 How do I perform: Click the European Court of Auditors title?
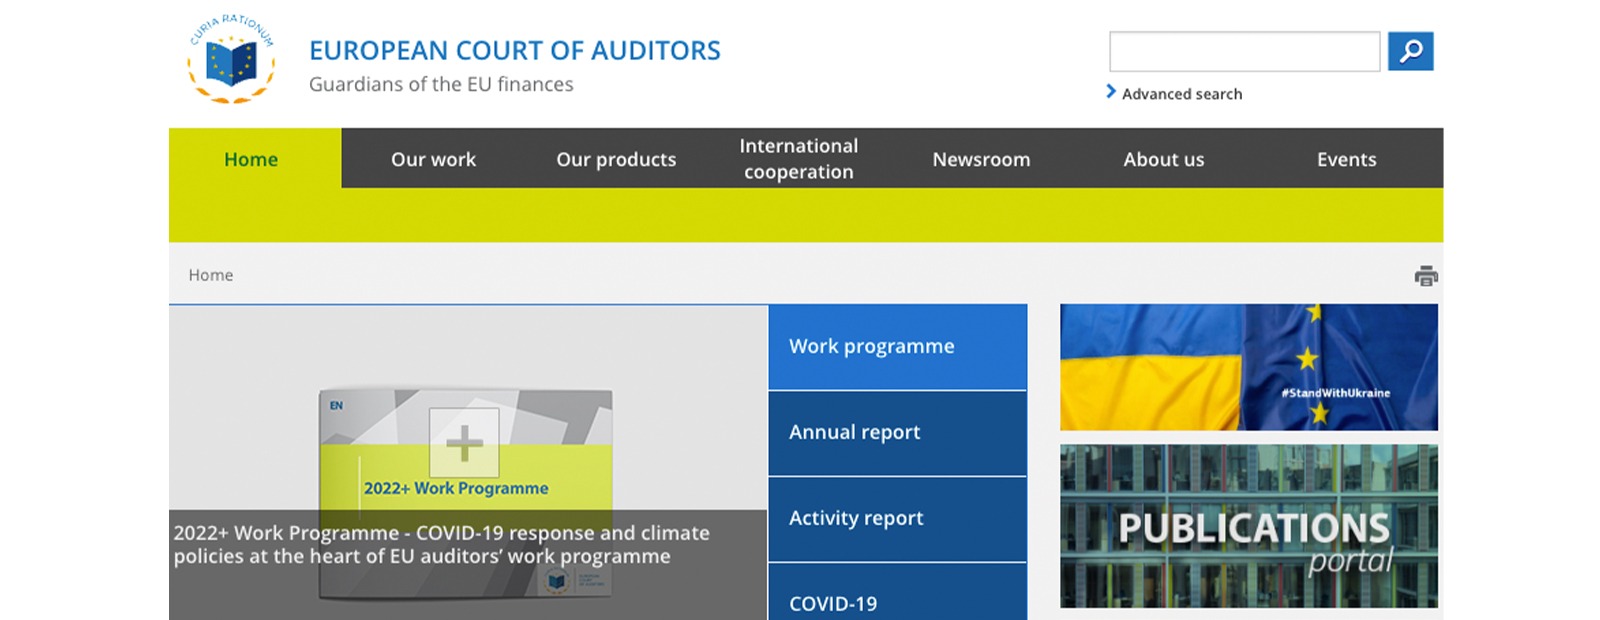(515, 50)
